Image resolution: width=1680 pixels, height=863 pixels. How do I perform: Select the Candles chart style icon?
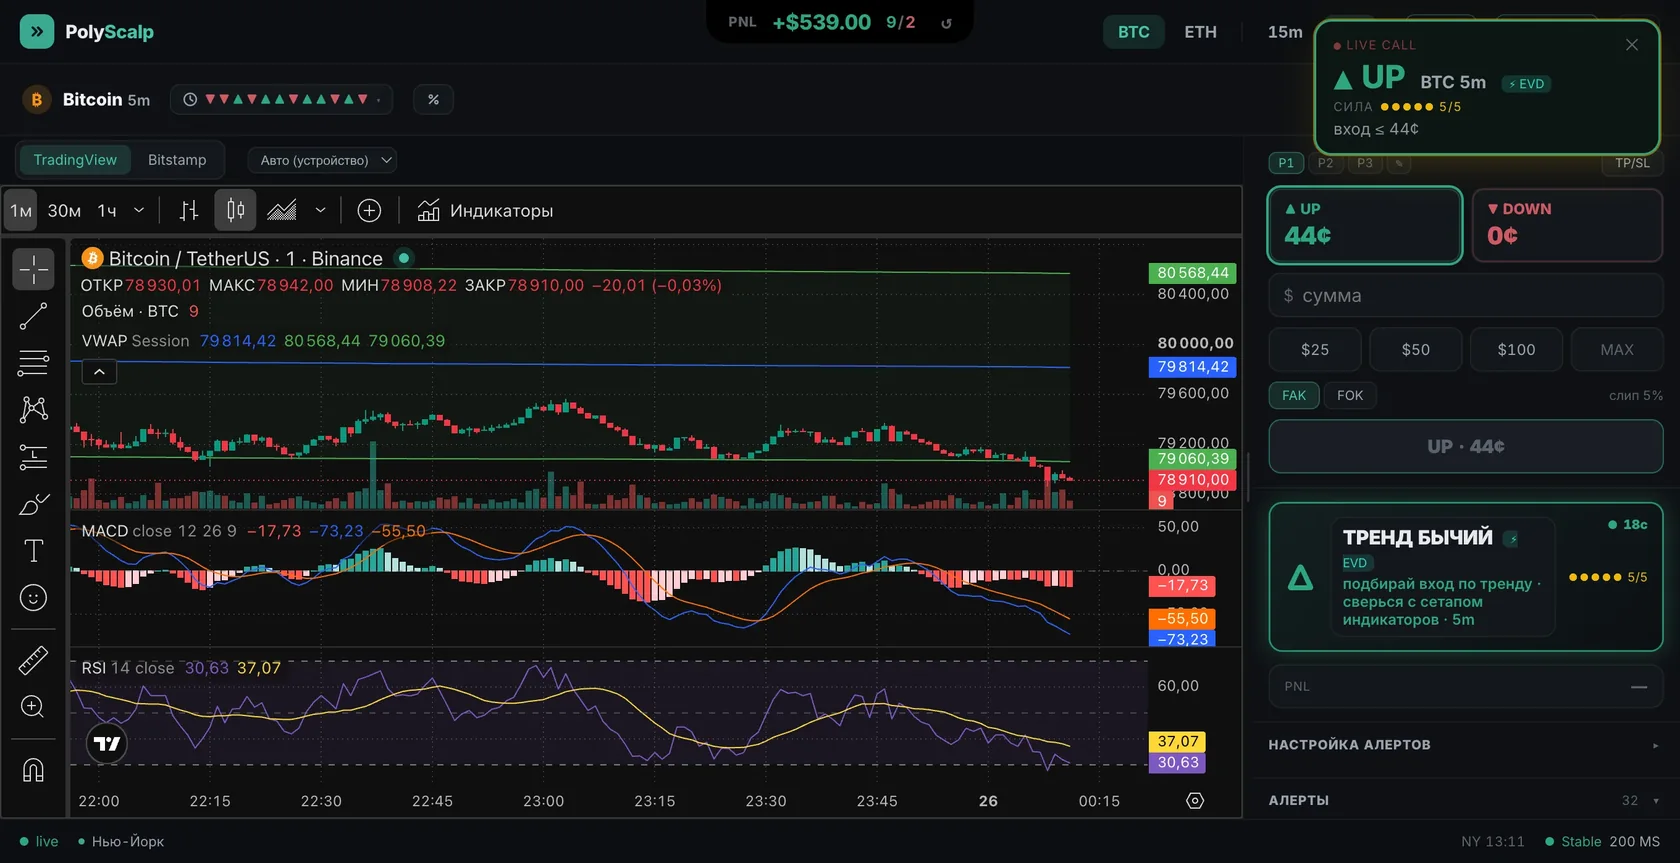(x=236, y=211)
